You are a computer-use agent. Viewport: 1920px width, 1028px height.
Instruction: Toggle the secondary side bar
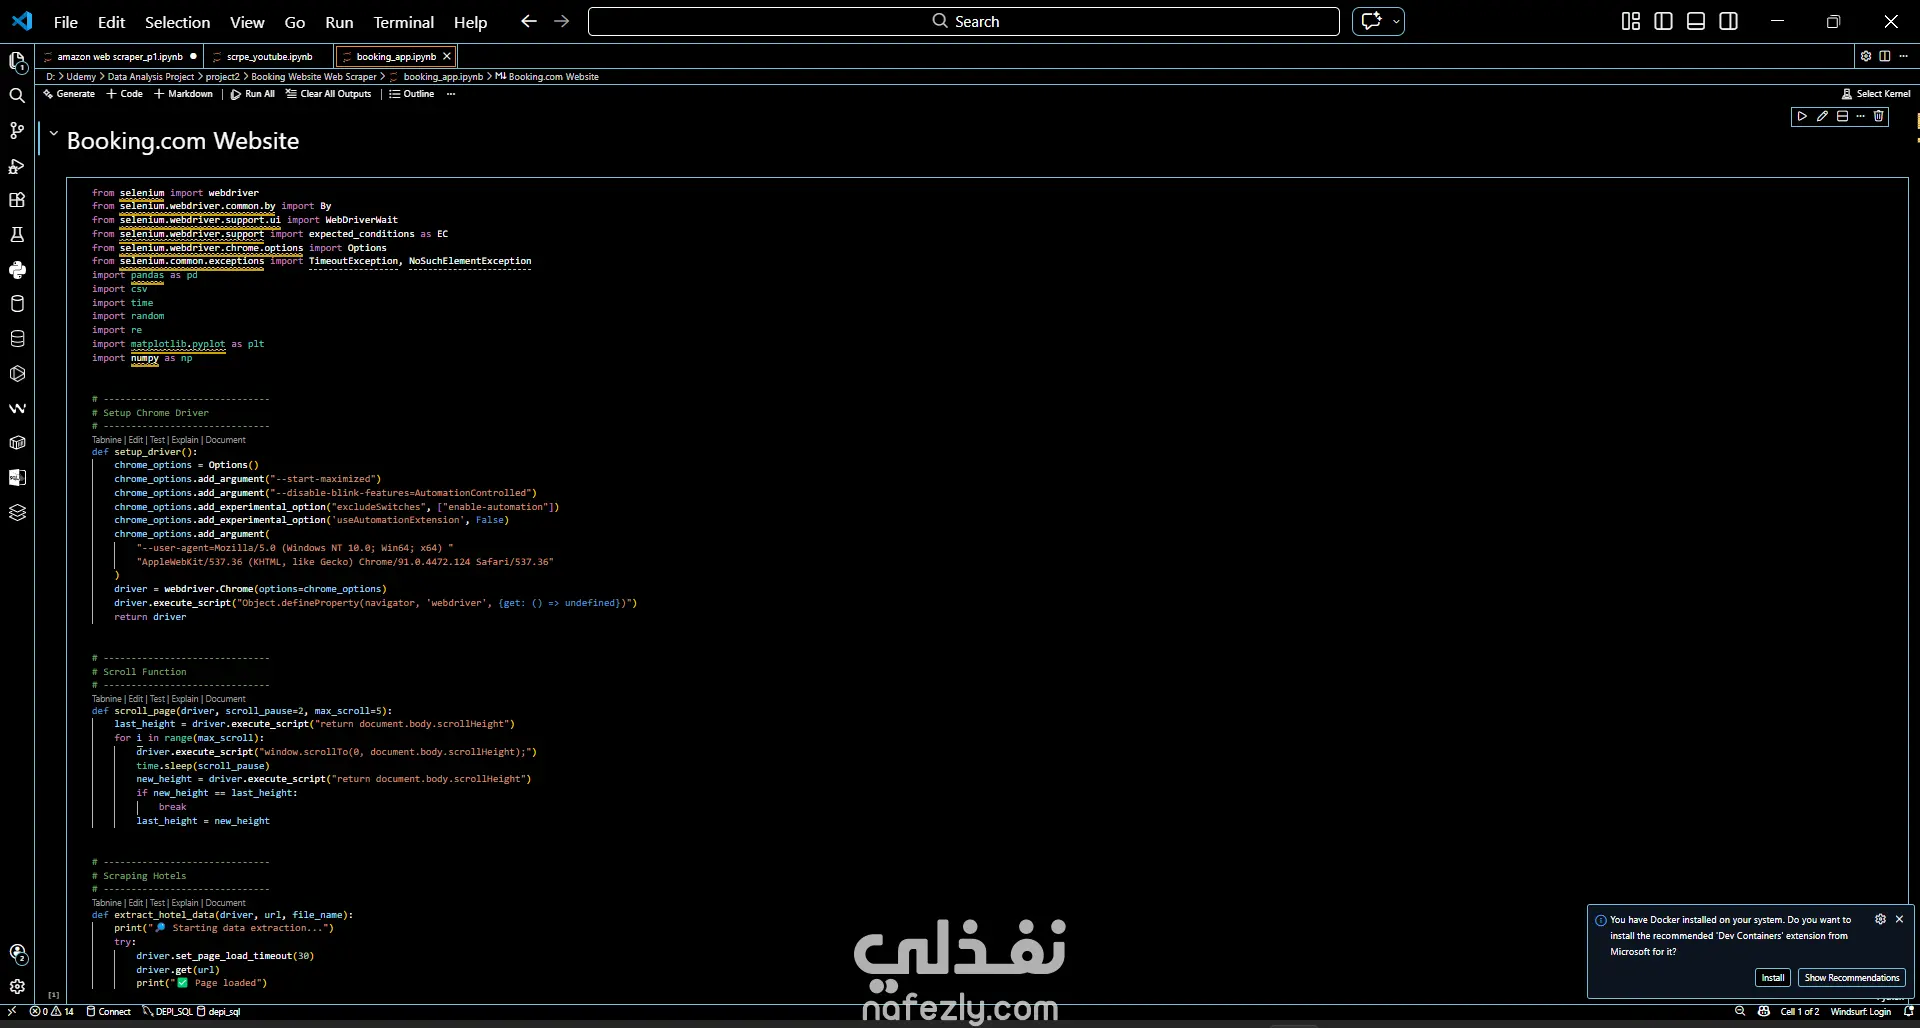1729,21
